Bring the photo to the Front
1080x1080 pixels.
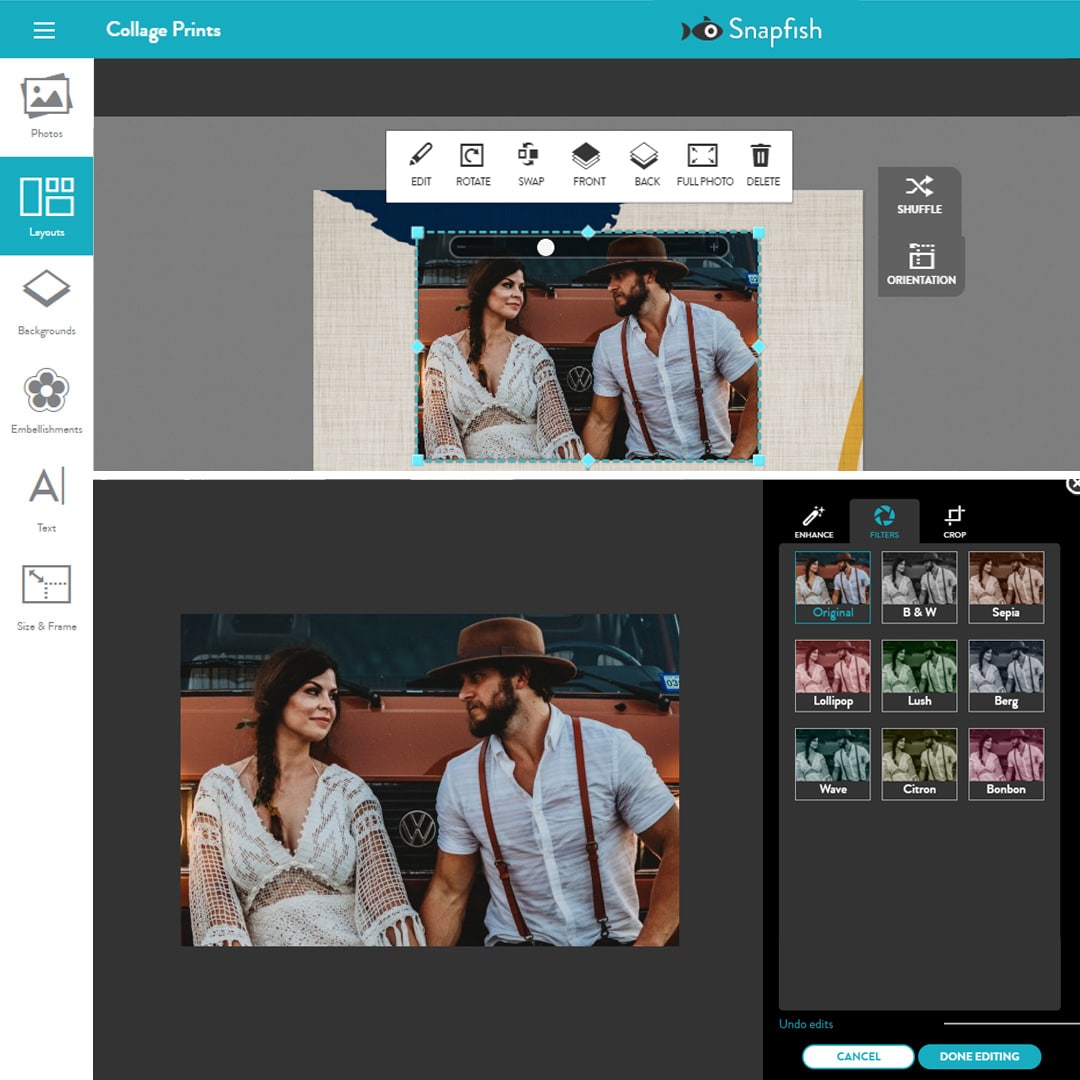click(x=589, y=165)
